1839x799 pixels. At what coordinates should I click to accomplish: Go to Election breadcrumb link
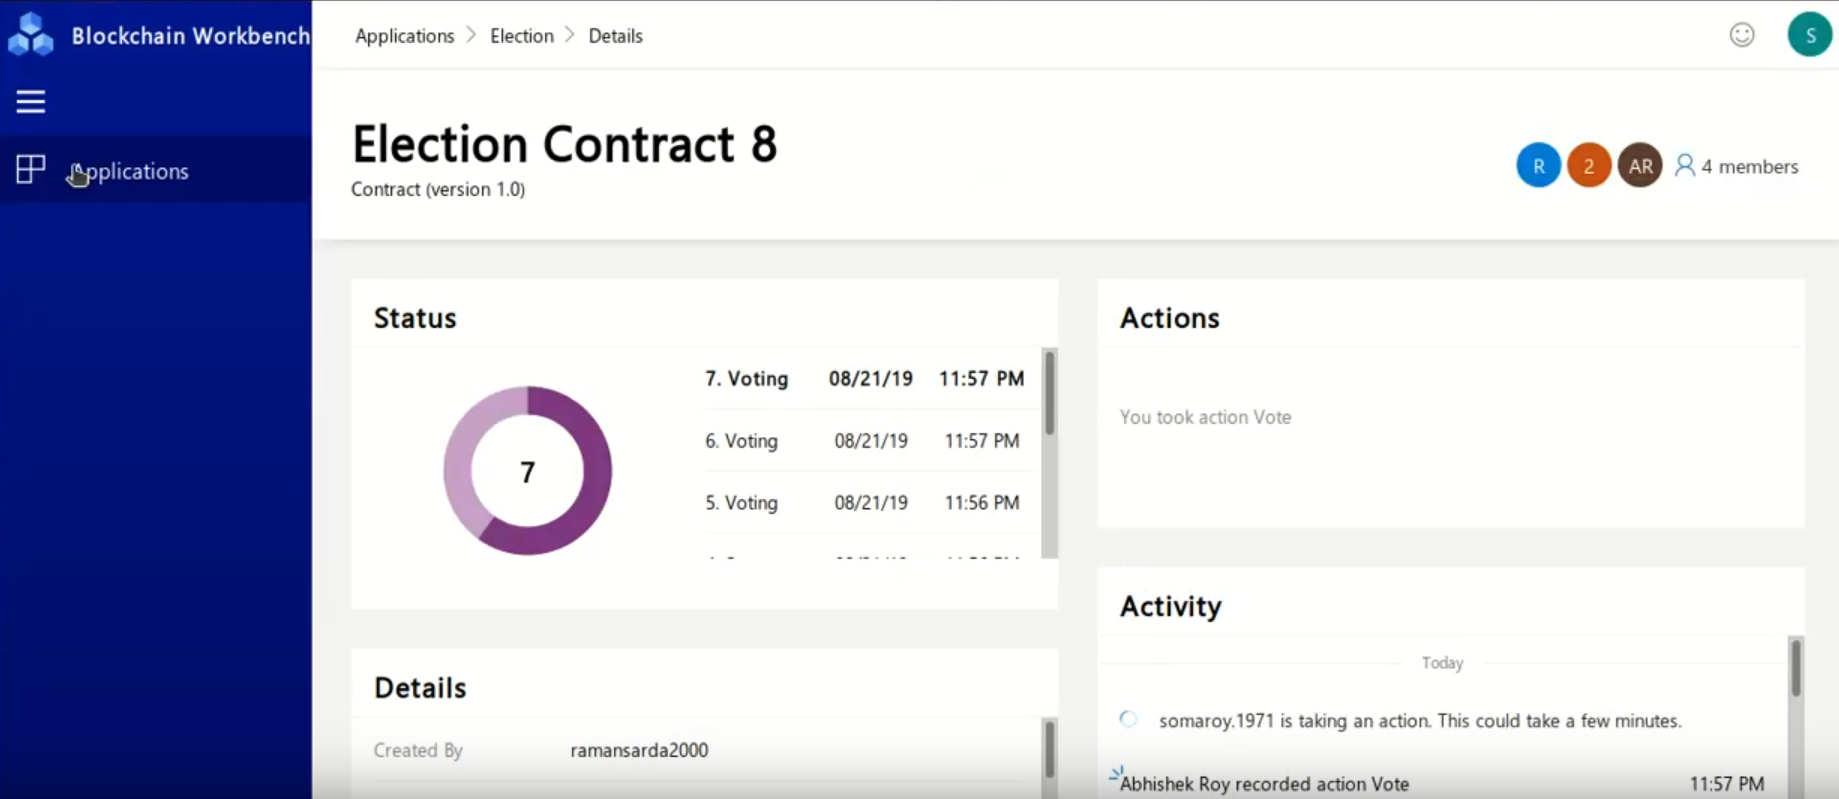tap(521, 36)
